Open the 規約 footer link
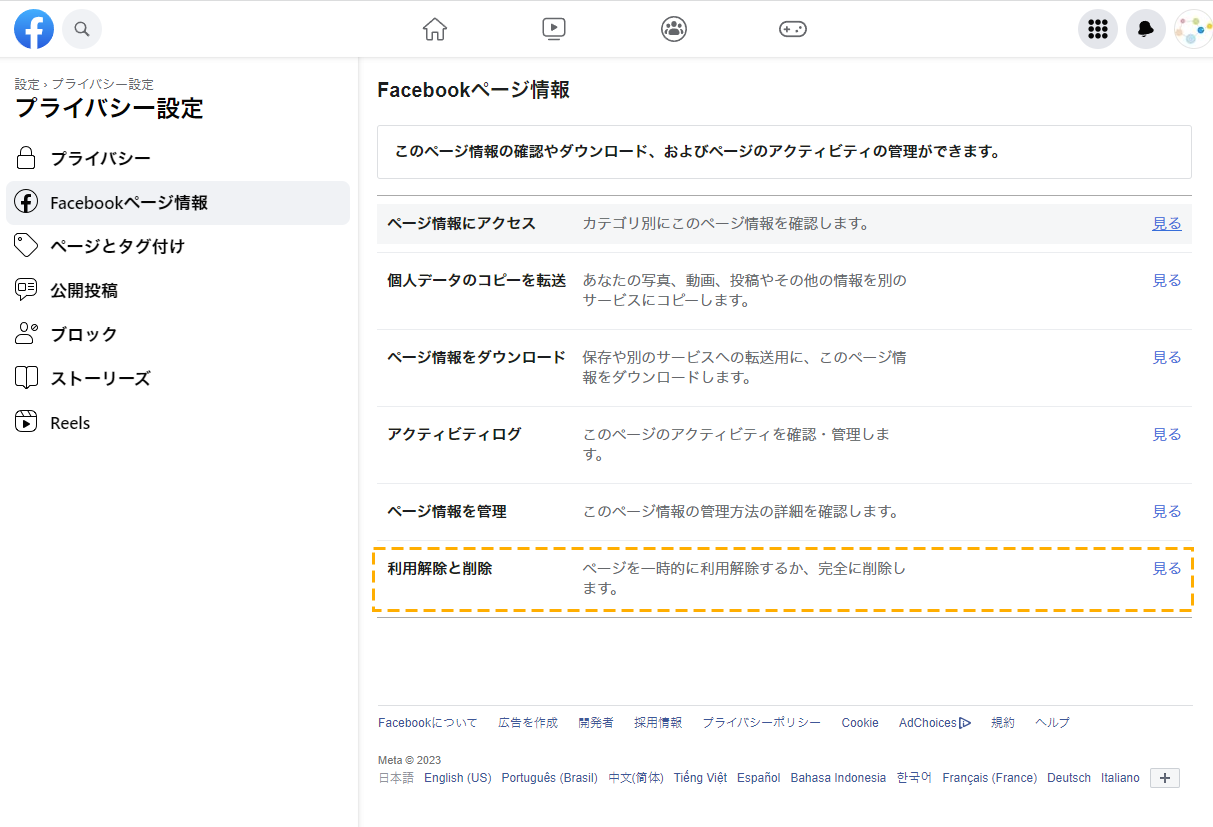Image resolution: width=1213 pixels, height=827 pixels. pyautogui.click(x=1003, y=722)
